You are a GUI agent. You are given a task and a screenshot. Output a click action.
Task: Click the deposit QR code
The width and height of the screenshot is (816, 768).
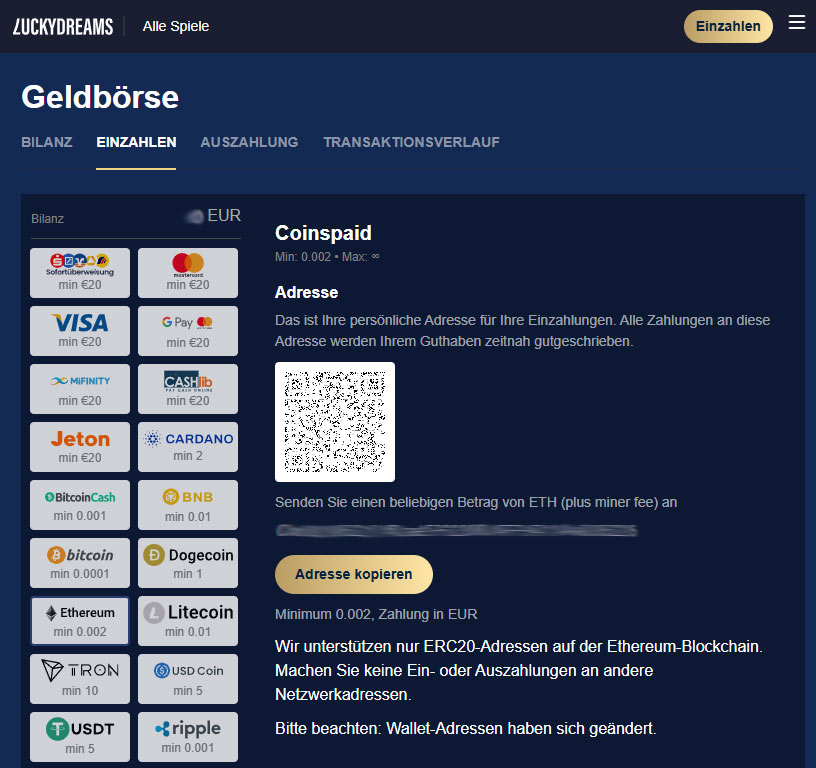[x=335, y=421]
